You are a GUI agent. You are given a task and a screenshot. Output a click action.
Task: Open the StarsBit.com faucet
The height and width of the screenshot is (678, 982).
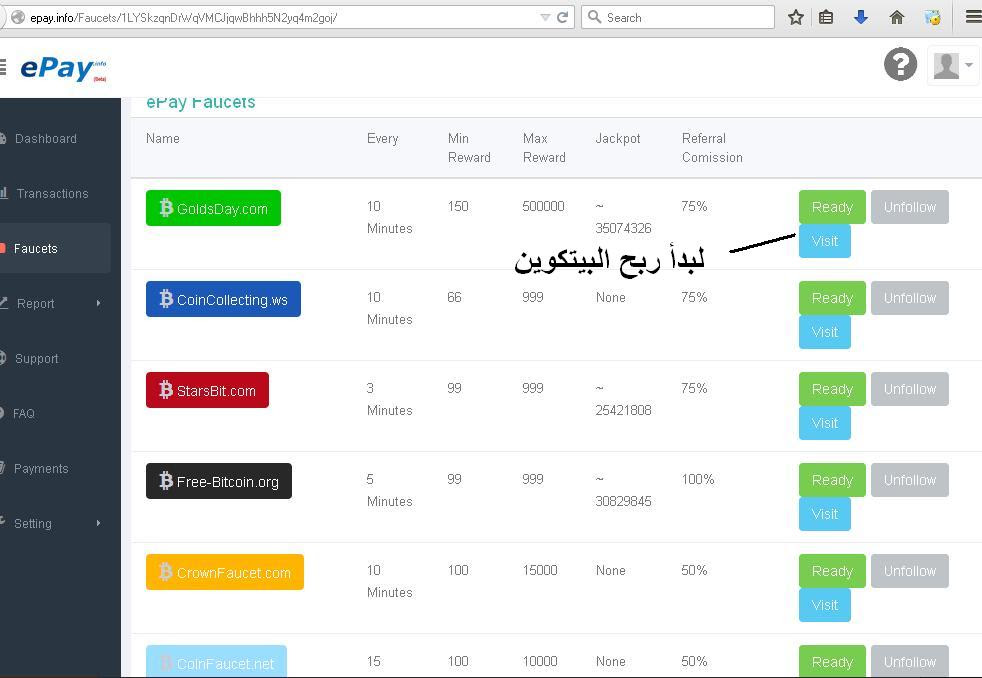(207, 390)
